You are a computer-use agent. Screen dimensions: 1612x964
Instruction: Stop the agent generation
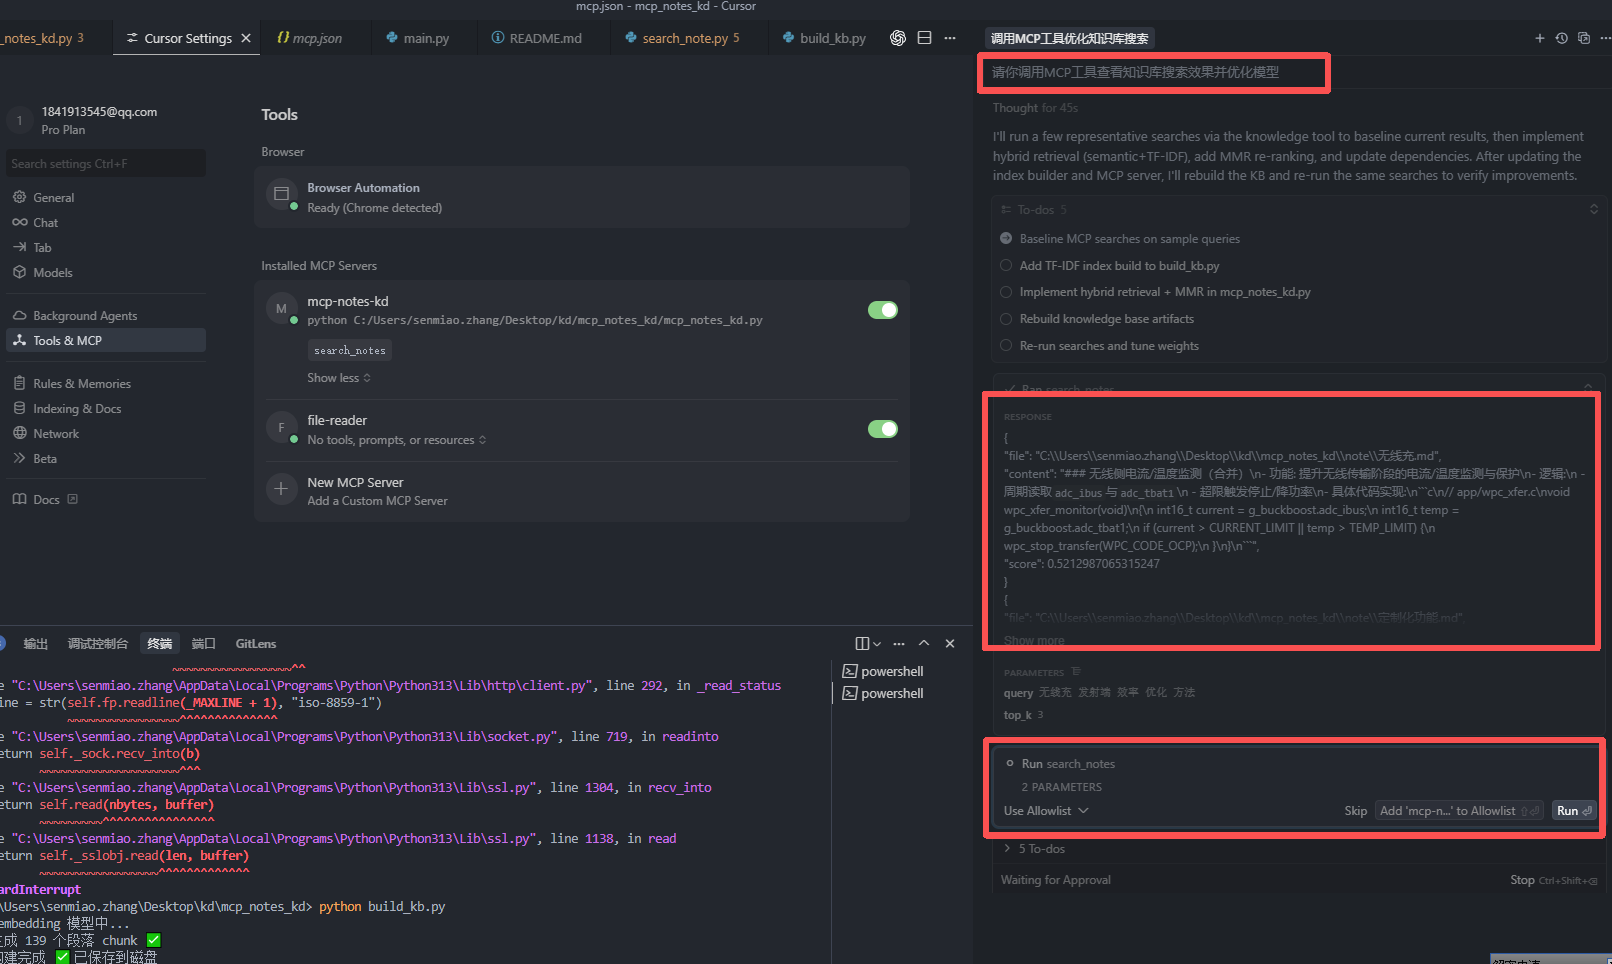[1554, 880]
